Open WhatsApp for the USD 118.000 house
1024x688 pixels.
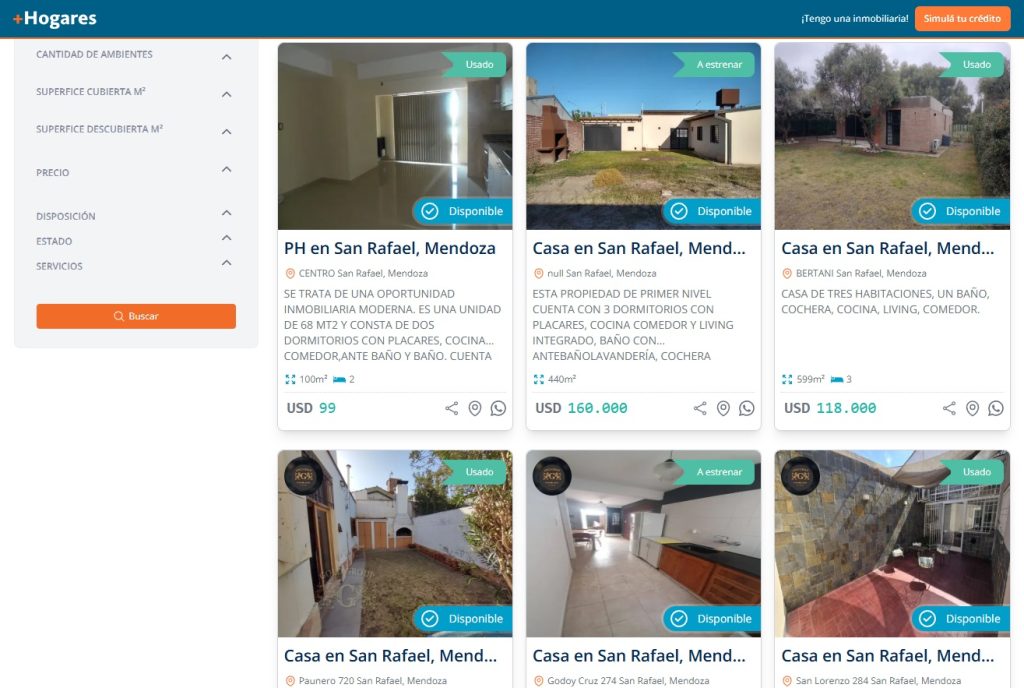click(996, 409)
